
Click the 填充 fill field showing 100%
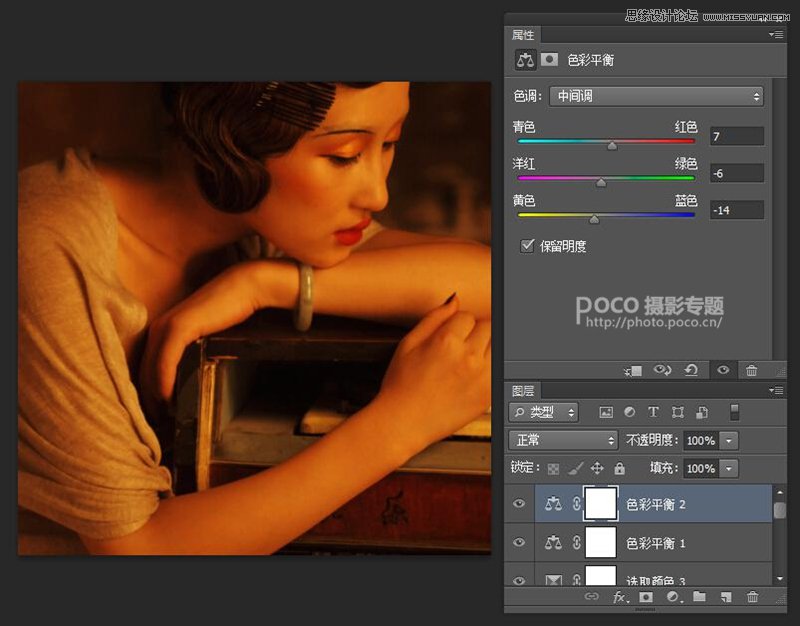[x=701, y=468]
